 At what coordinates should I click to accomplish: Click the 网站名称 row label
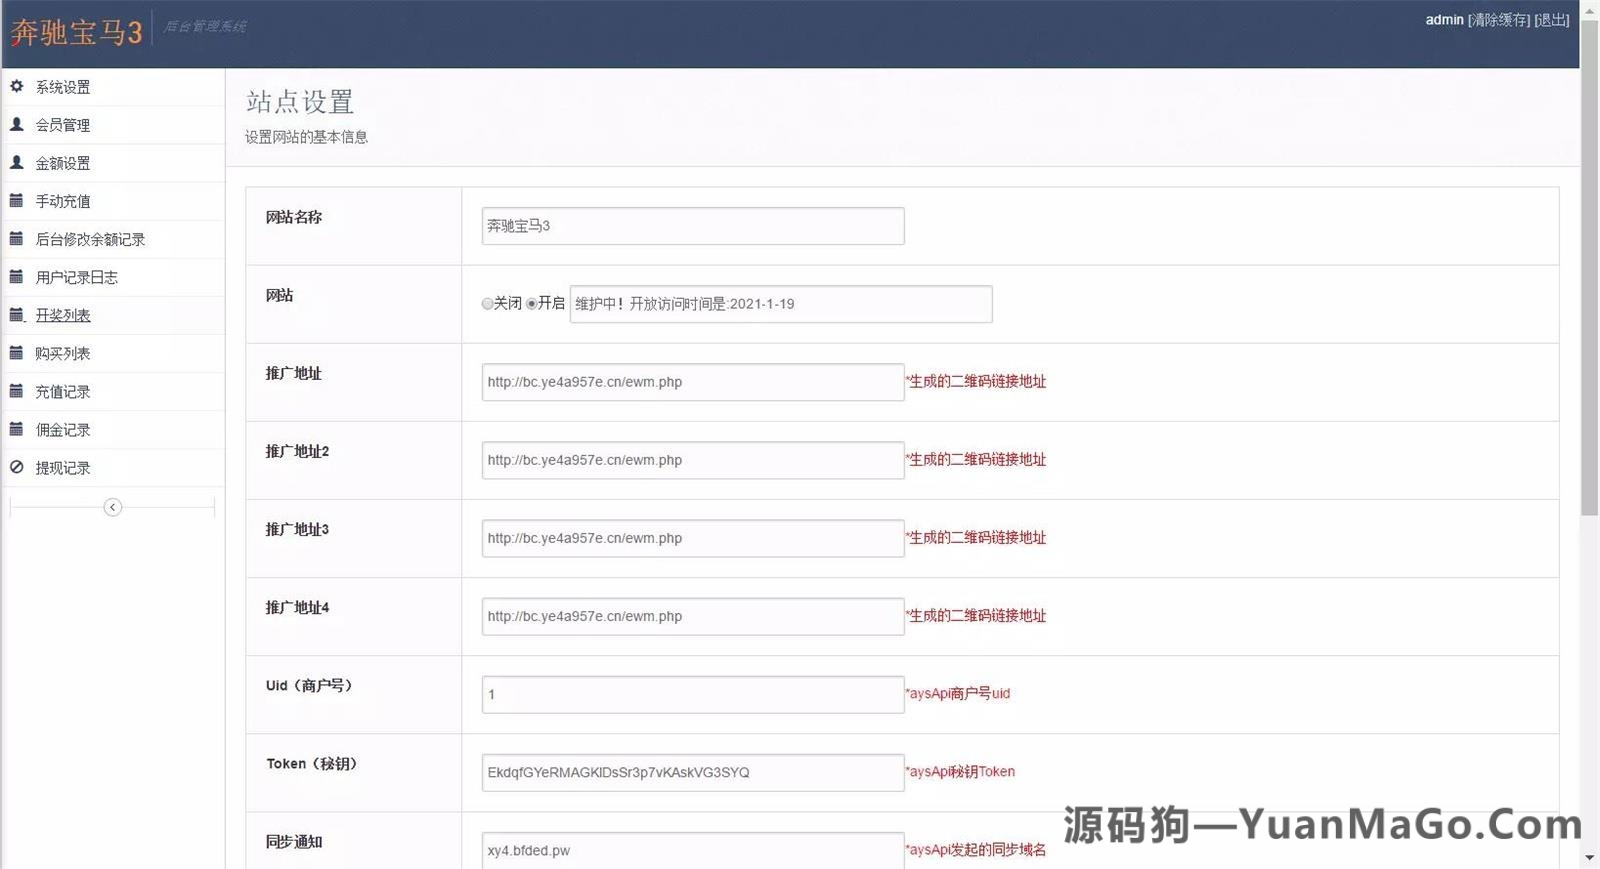[294, 217]
